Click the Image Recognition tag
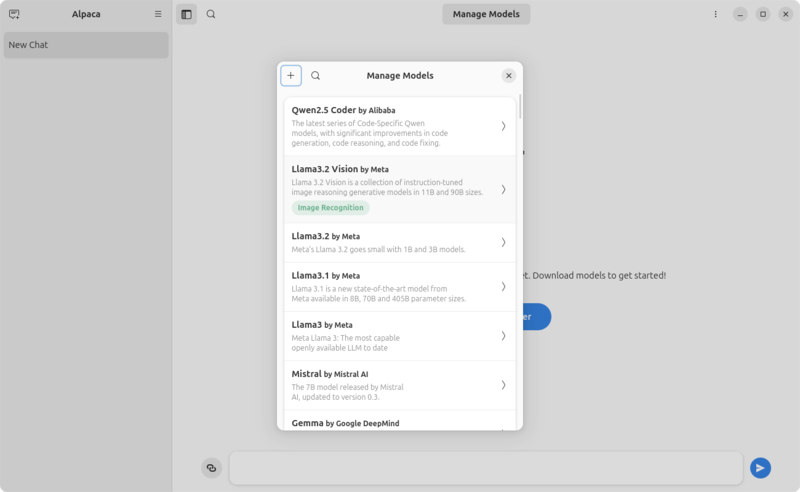 pyautogui.click(x=331, y=208)
